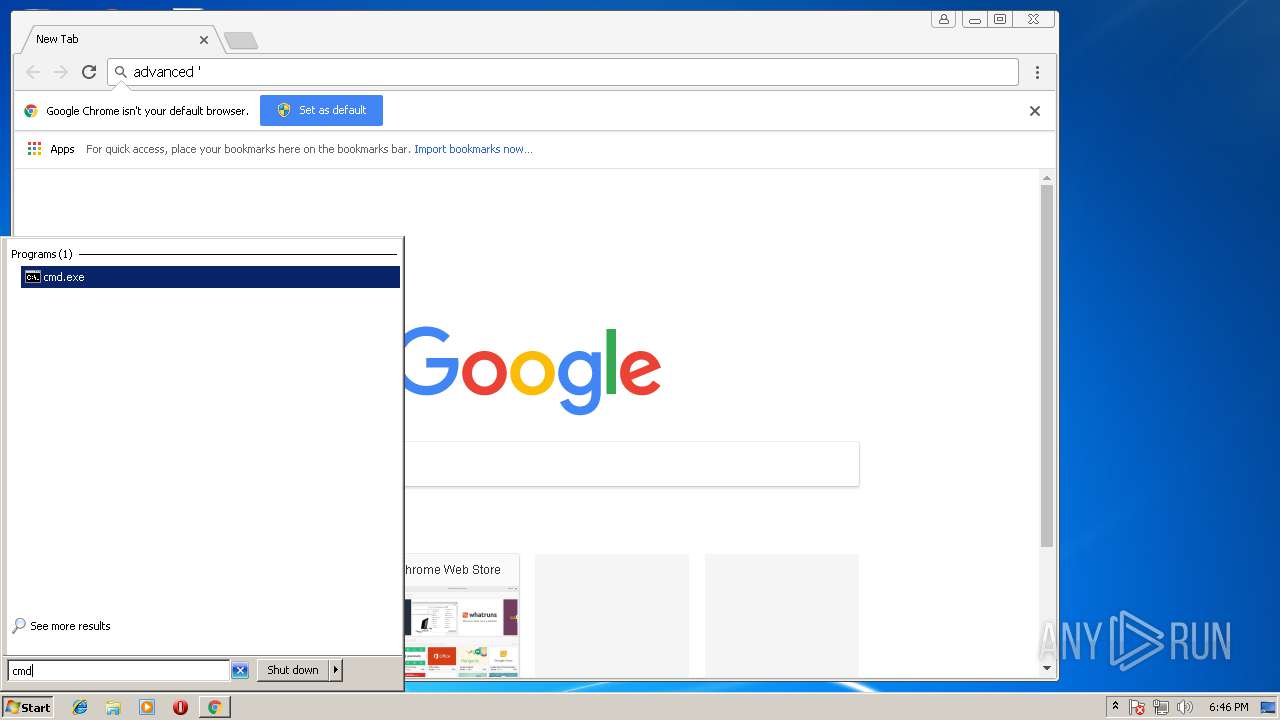Reload the page in Chrome
This screenshot has width=1280, height=720.
89,72
